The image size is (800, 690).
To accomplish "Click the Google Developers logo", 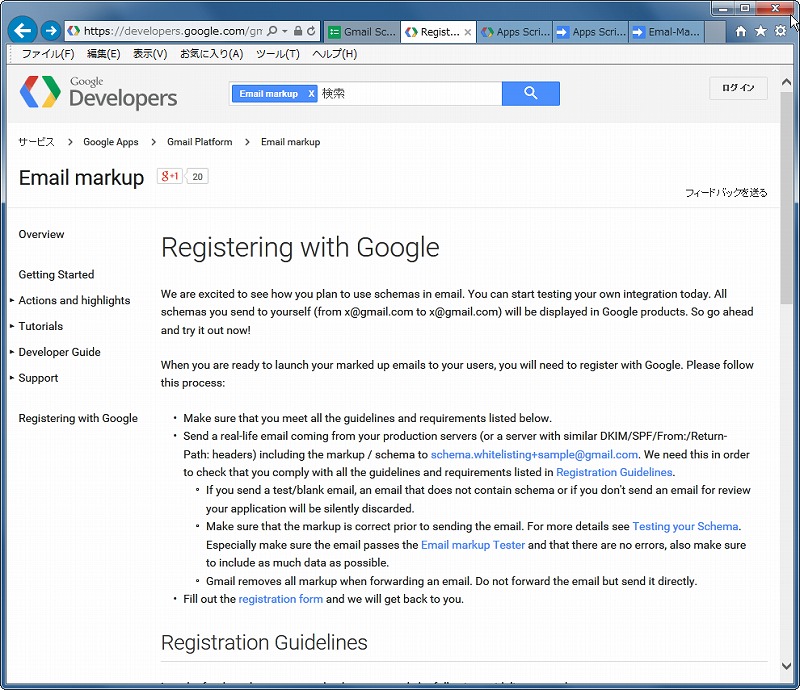I will click(98, 92).
